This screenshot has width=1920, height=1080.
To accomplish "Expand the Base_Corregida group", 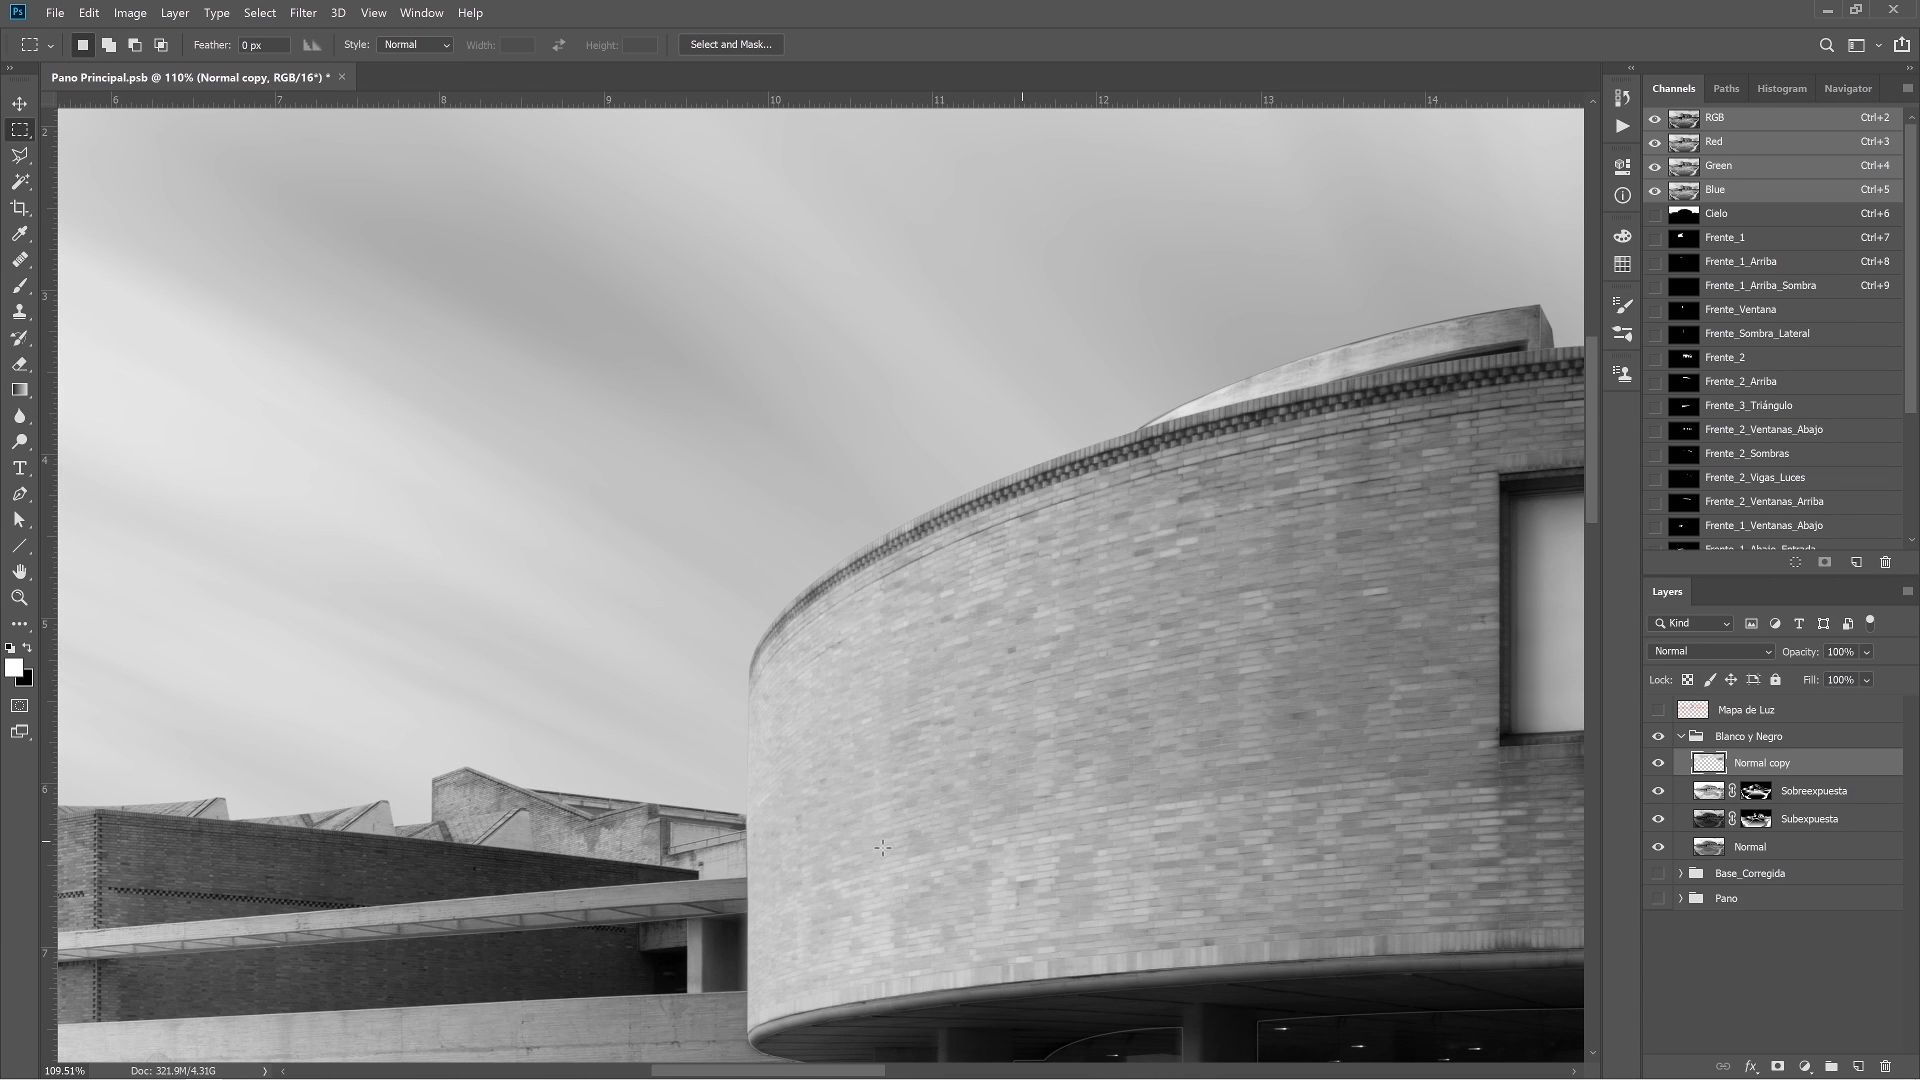I will pos(1681,874).
